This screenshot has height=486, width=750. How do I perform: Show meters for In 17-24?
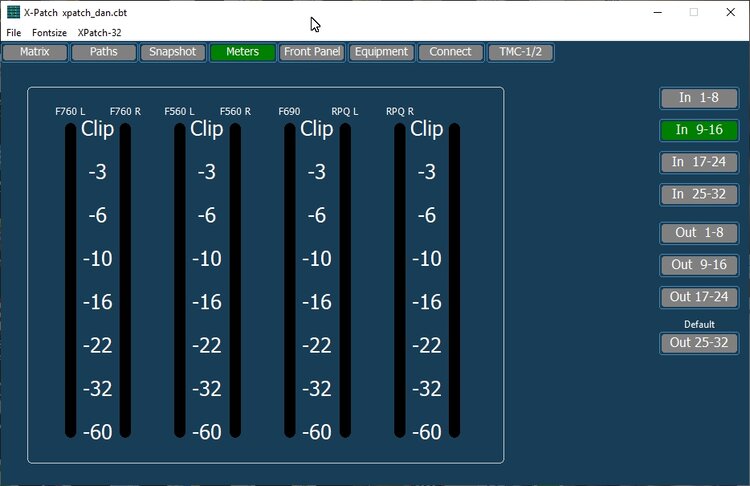point(699,162)
